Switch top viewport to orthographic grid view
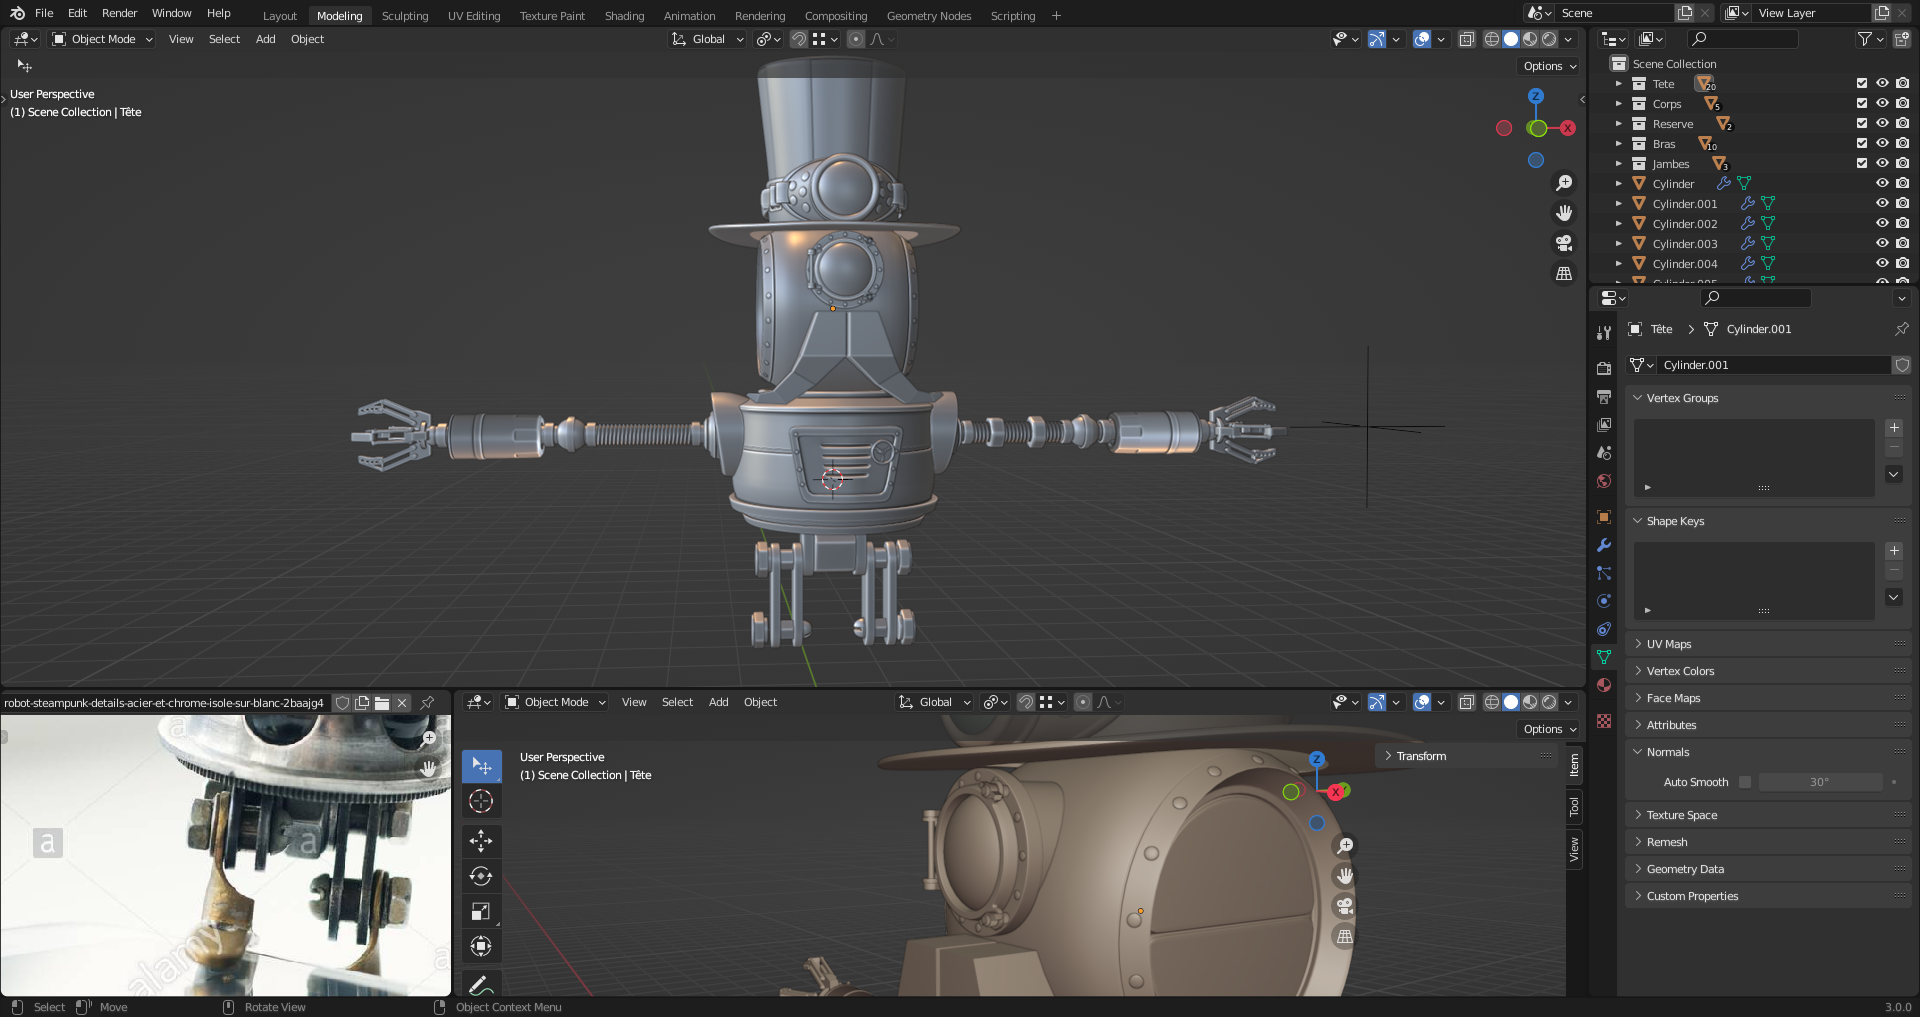The width and height of the screenshot is (1920, 1017). [x=1564, y=273]
